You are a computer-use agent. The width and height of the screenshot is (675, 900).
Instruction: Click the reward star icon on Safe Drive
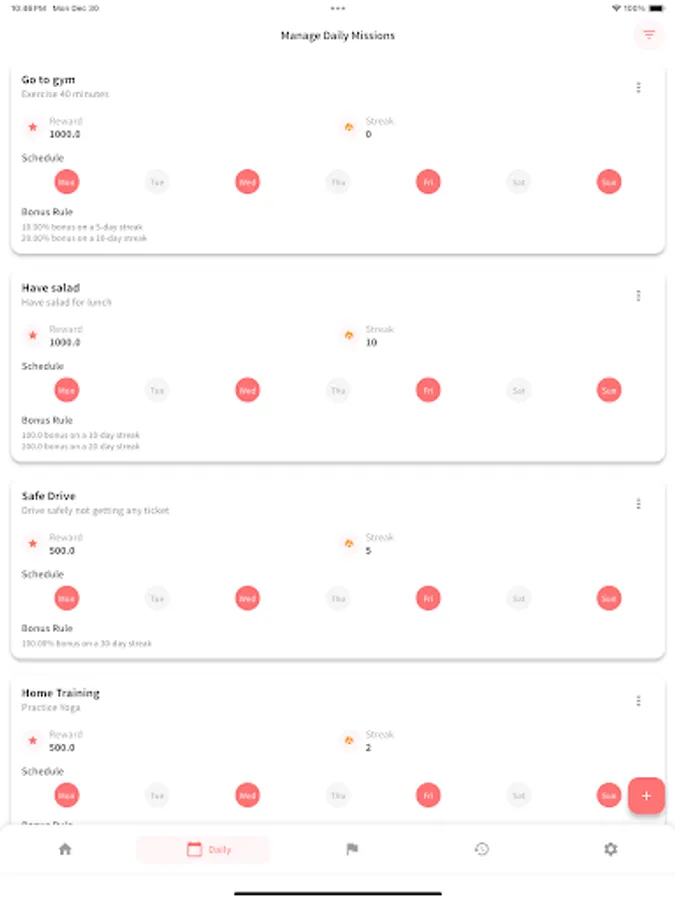32,544
